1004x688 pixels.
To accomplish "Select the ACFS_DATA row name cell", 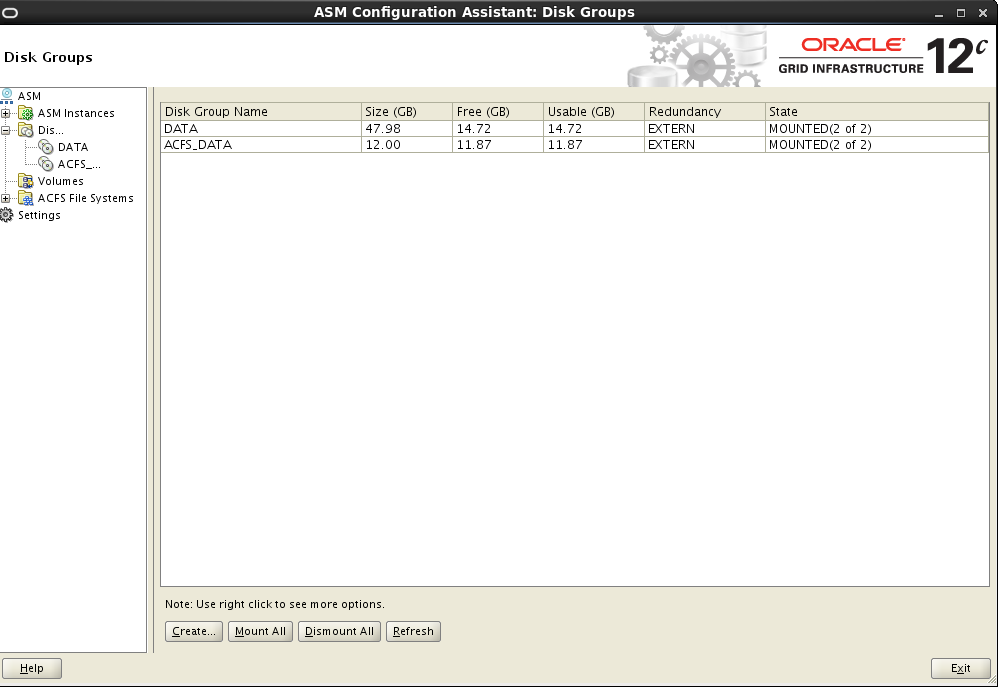I will tap(261, 145).
